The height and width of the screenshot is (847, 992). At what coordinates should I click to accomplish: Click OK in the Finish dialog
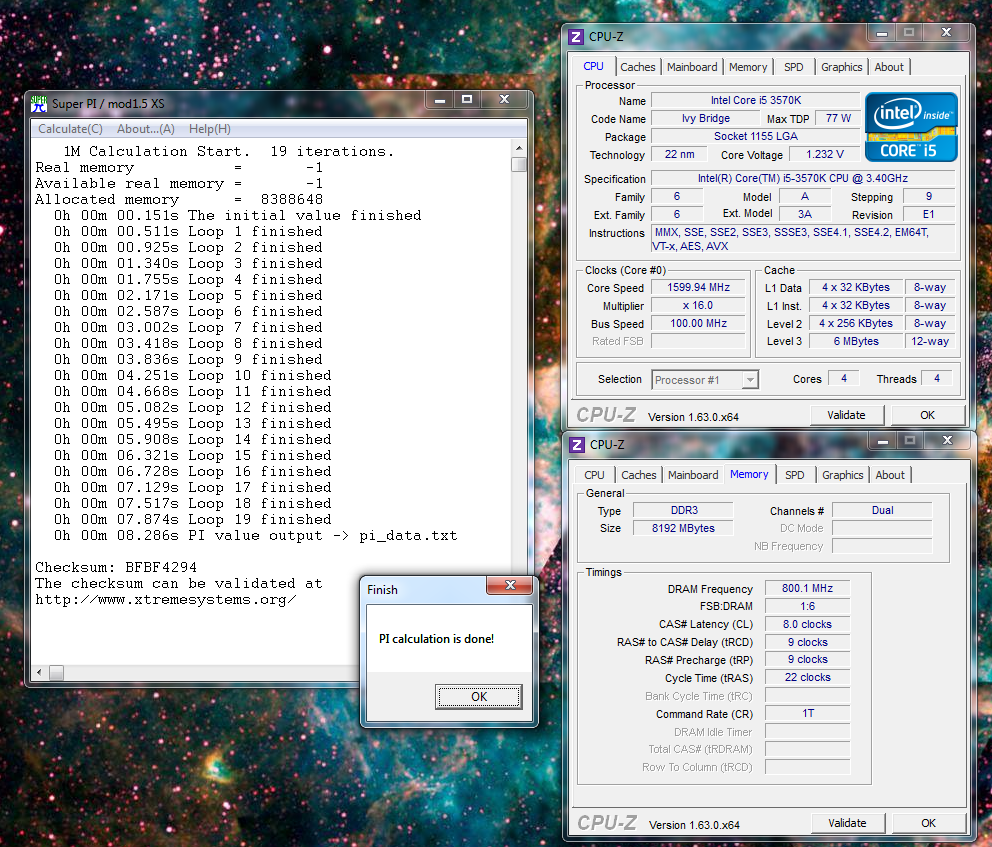479,696
